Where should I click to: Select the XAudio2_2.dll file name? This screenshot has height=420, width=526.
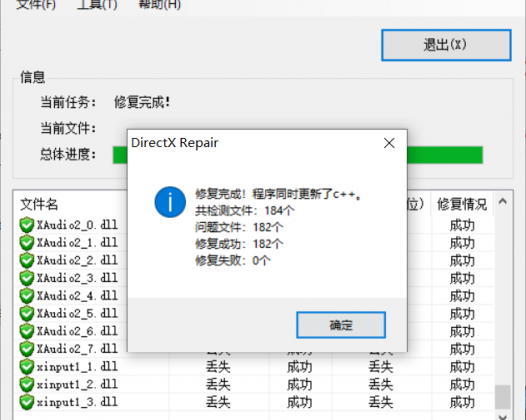(x=77, y=260)
